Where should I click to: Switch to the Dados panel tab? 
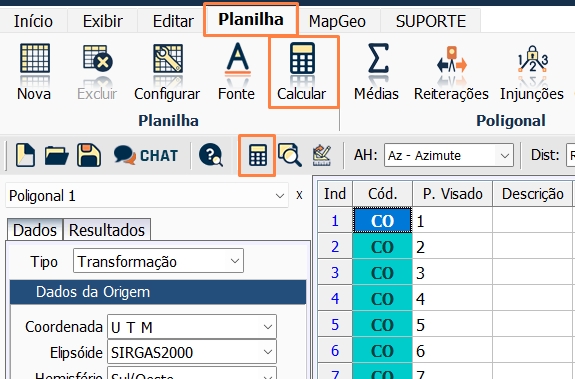point(35,230)
